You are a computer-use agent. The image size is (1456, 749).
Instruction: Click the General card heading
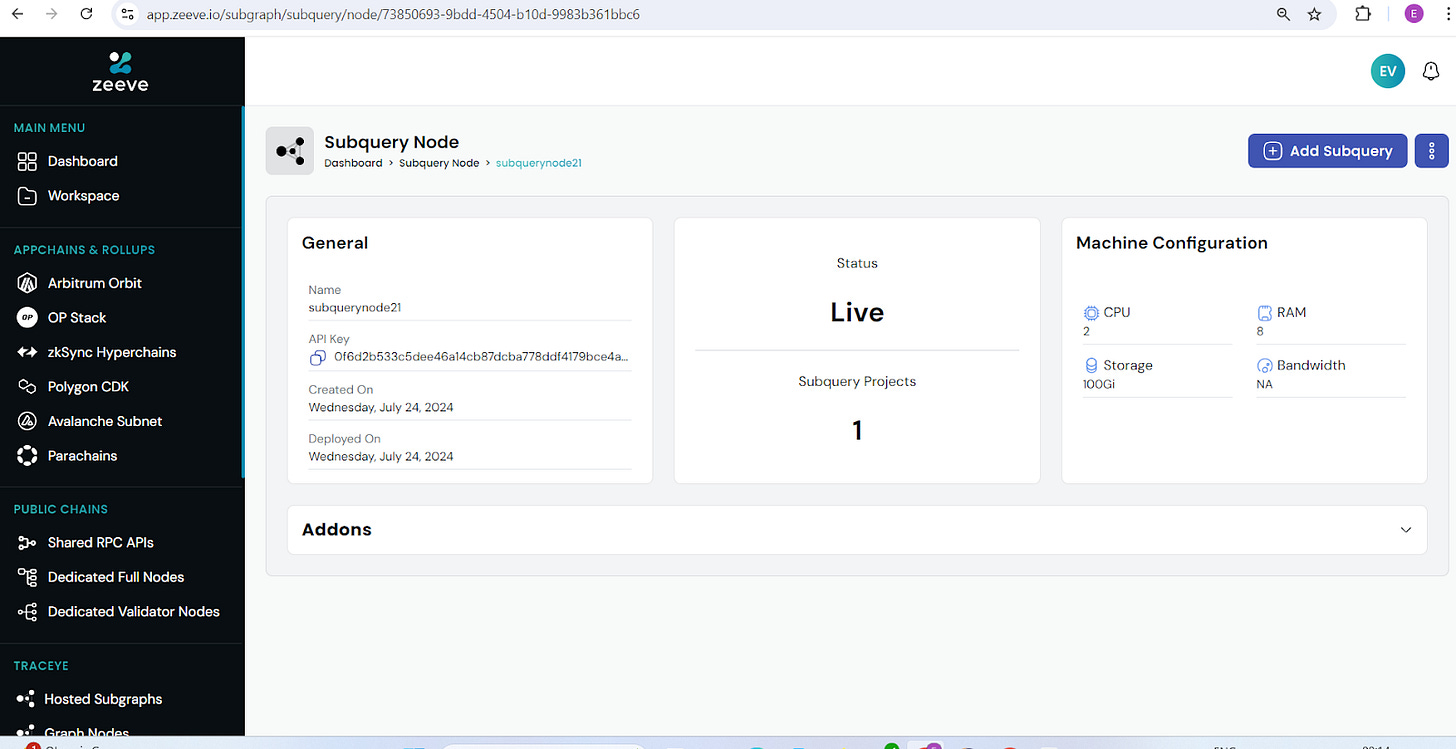(335, 243)
